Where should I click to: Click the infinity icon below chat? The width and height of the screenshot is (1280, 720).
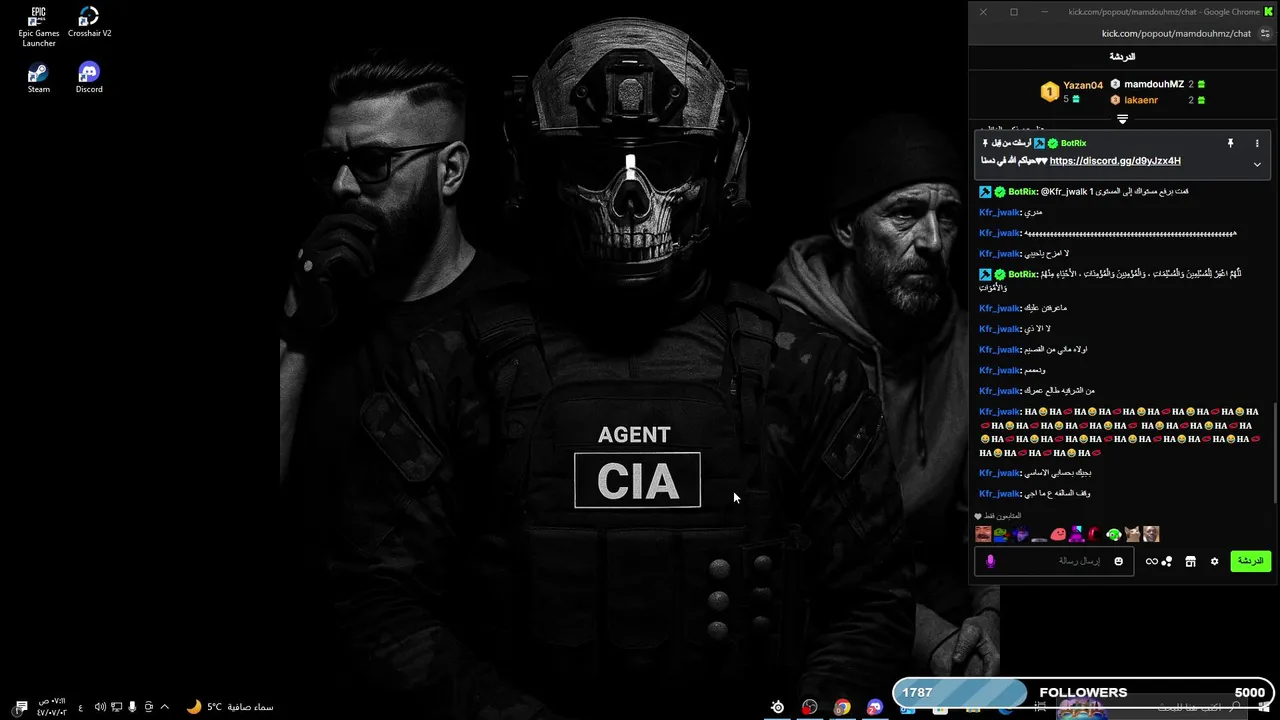click(x=1152, y=561)
